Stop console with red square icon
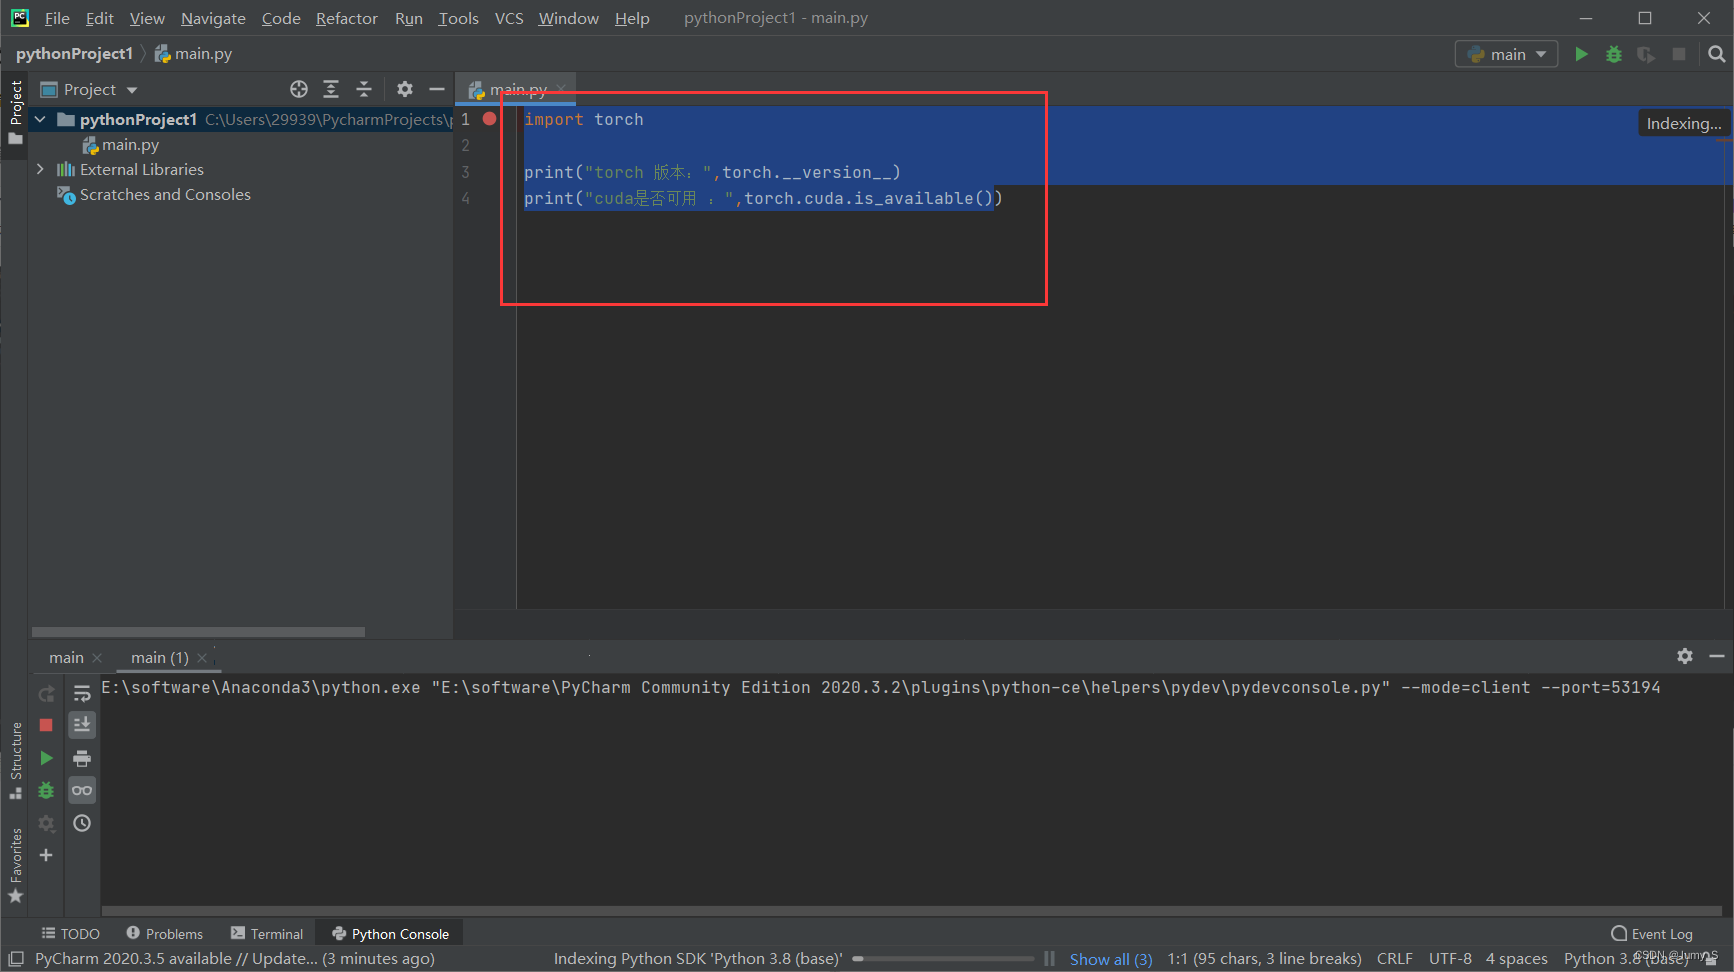Screen dimensions: 1734x972 pyautogui.click(x=46, y=725)
